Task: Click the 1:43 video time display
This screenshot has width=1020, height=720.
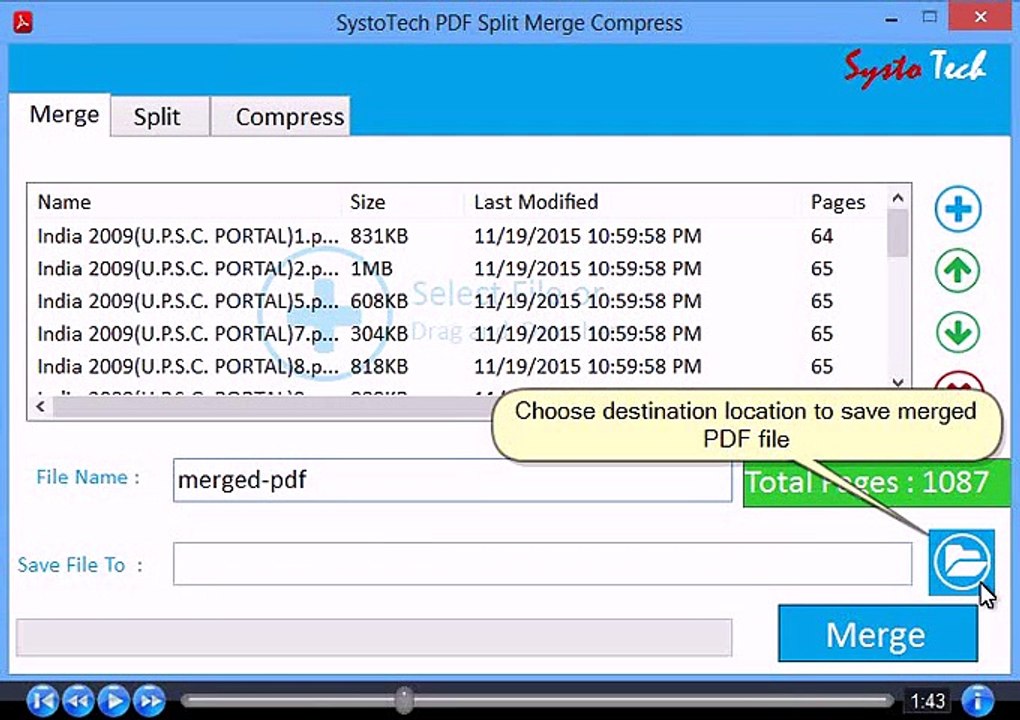Action: (928, 701)
